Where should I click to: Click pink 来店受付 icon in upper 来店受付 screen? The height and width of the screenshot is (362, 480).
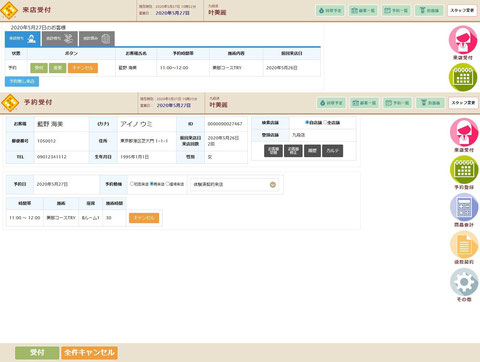(x=463, y=40)
